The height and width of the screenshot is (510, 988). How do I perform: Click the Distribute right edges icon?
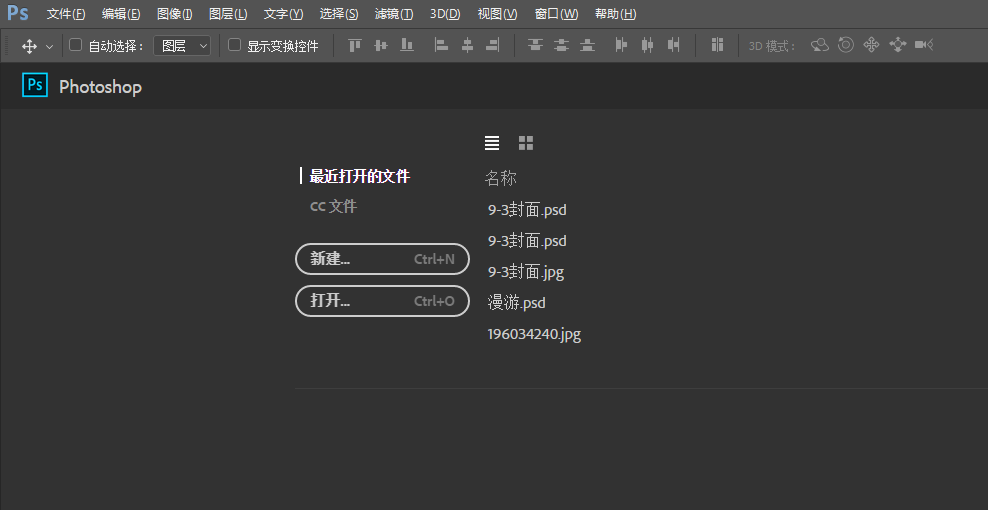click(x=674, y=45)
